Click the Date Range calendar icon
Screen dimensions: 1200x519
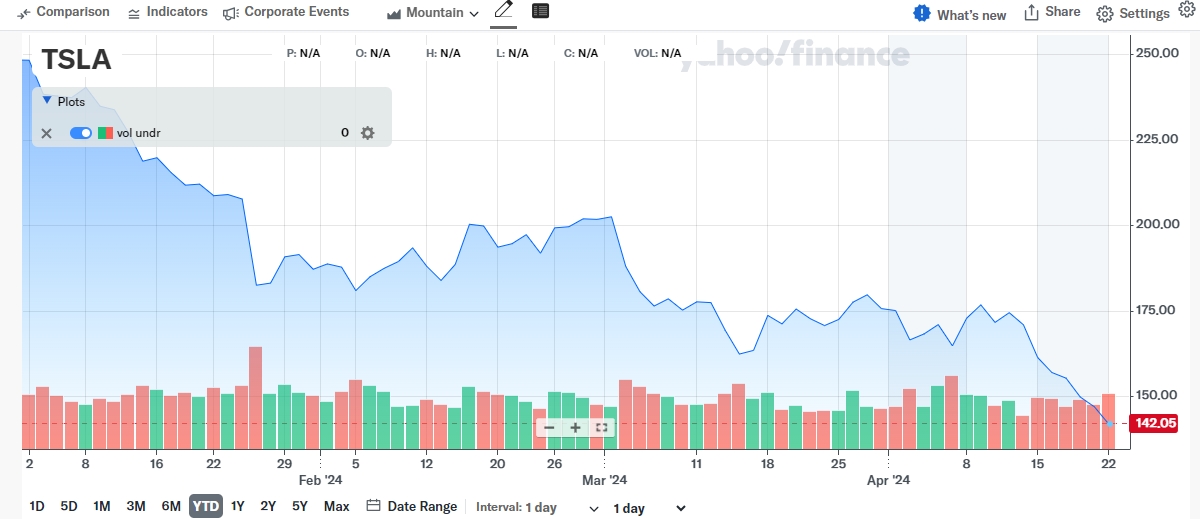[x=373, y=506]
